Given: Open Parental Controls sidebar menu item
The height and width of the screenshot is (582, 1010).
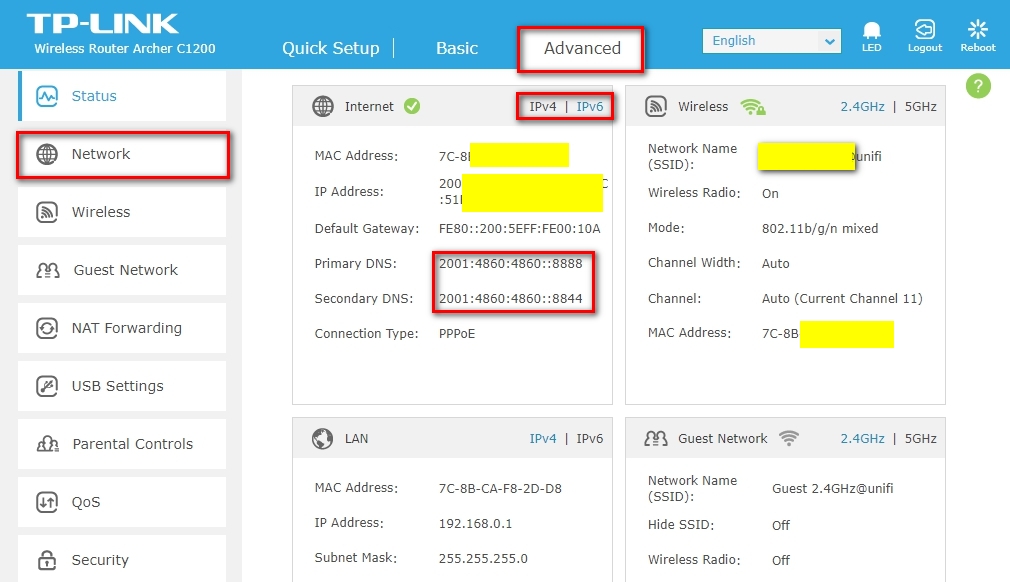Looking at the screenshot, I should point(122,444).
